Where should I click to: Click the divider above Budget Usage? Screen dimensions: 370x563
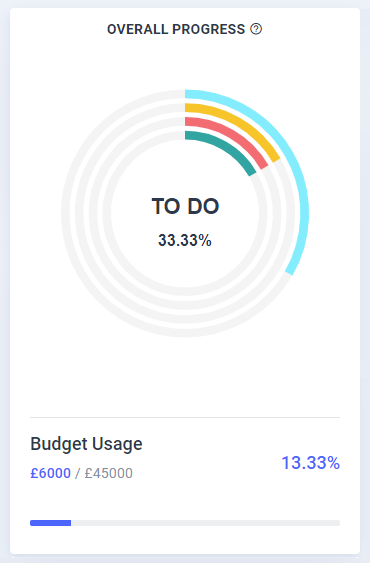tap(185, 418)
